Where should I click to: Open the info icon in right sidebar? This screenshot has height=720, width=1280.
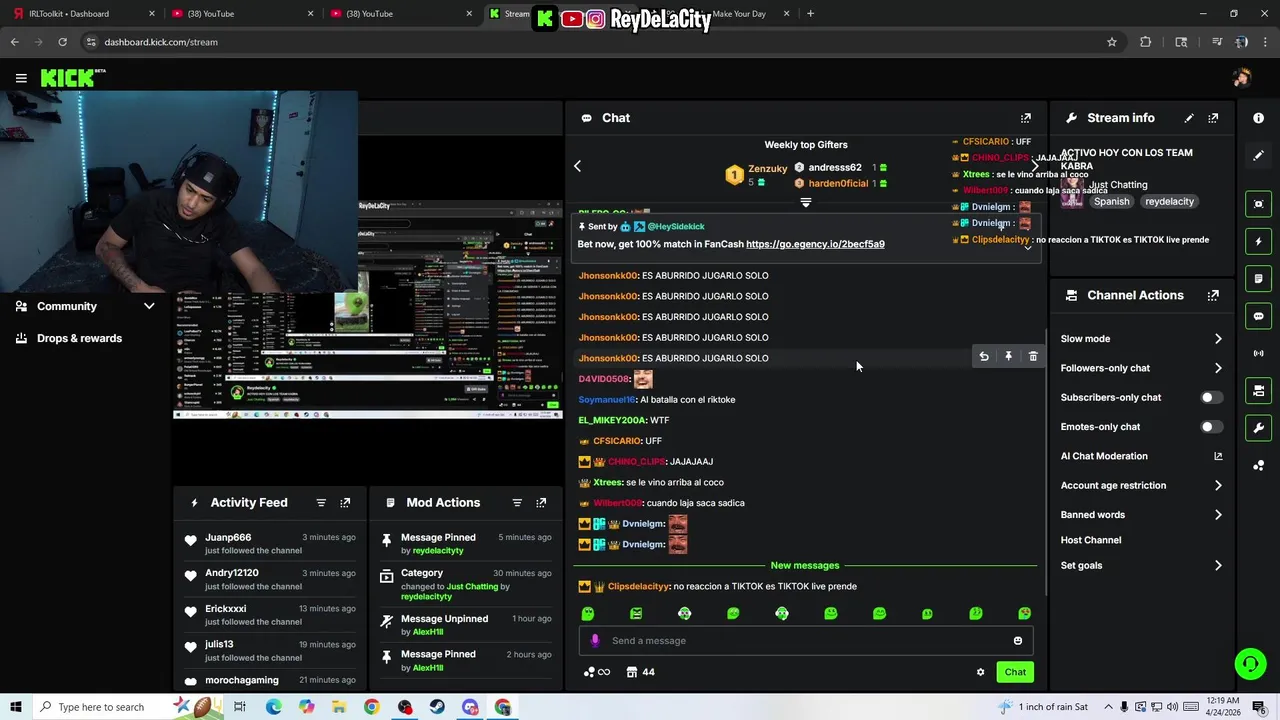(1258, 118)
